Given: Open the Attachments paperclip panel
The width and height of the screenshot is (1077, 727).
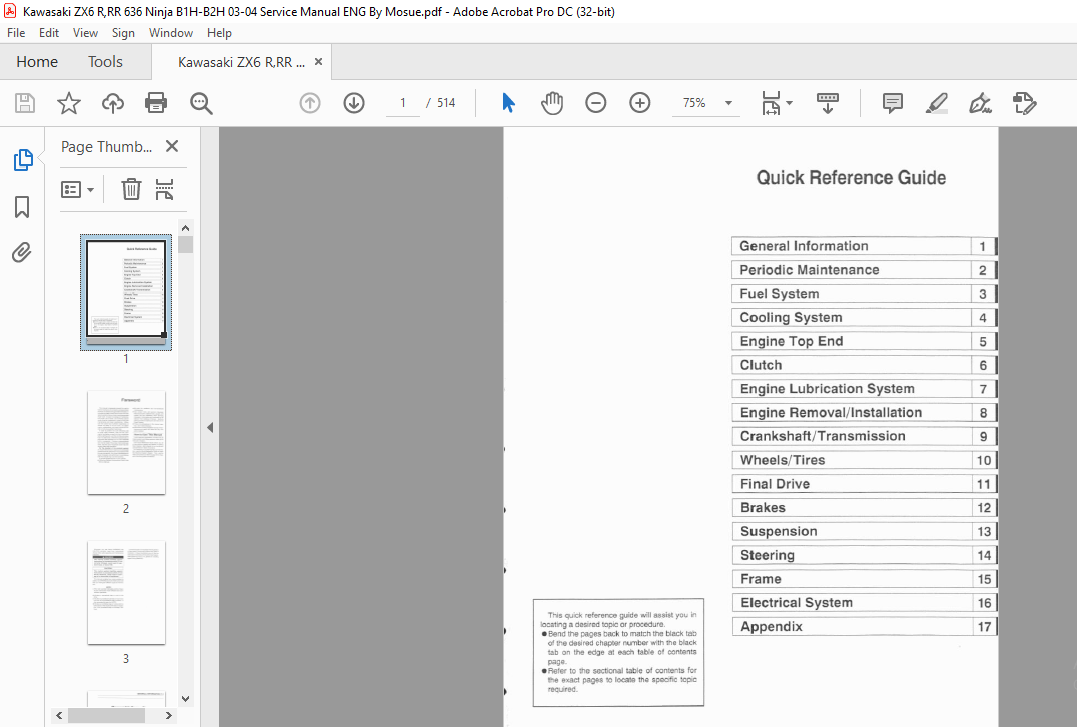Looking at the screenshot, I should tap(22, 252).
